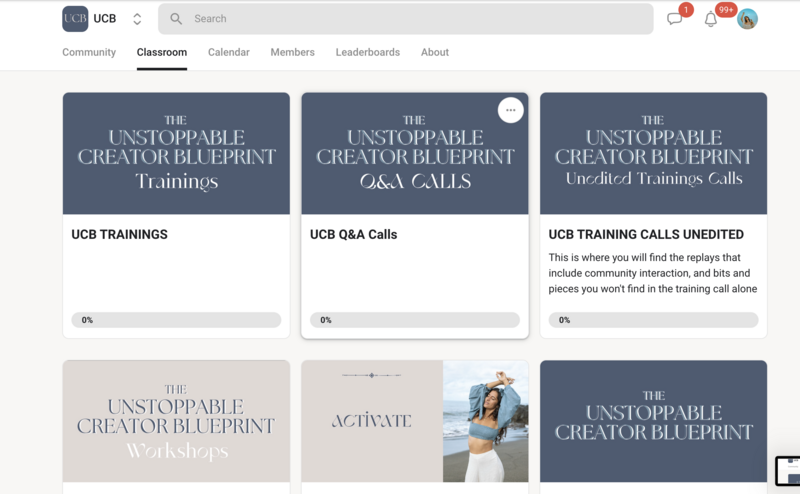Switch to the Community tab
800x494 pixels.
tap(89, 52)
